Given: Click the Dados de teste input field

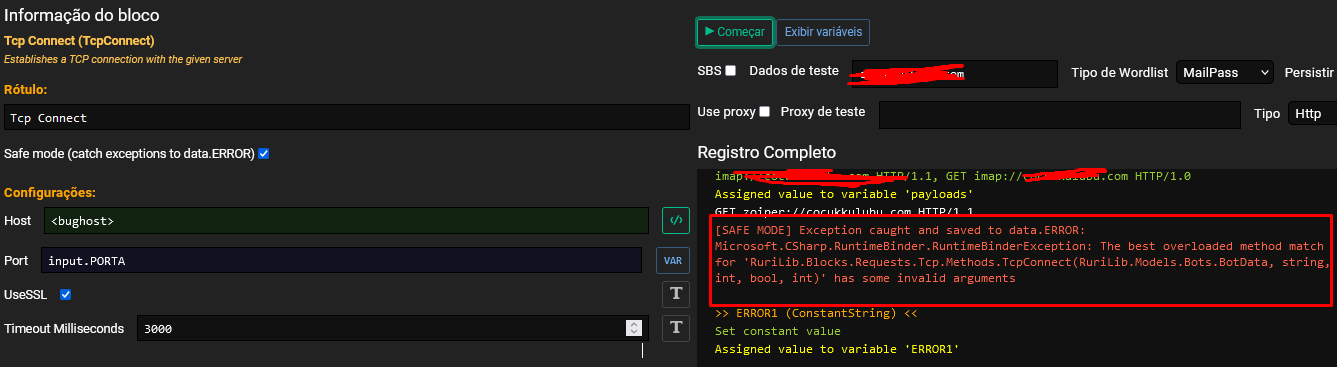Looking at the screenshot, I should pyautogui.click(x=954, y=74).
